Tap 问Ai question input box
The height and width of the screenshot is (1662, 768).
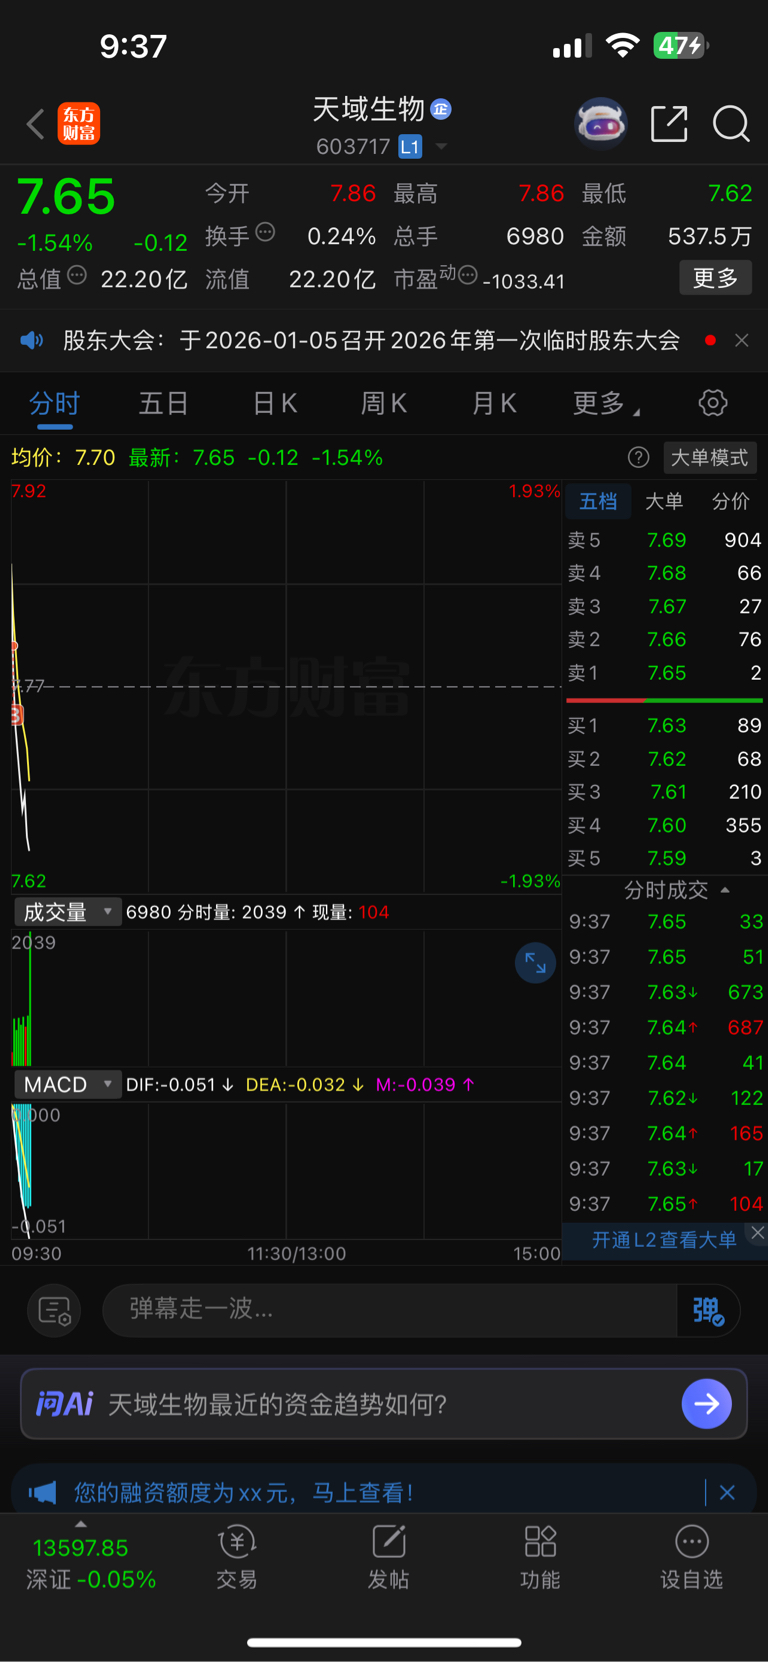point(384,1404)
